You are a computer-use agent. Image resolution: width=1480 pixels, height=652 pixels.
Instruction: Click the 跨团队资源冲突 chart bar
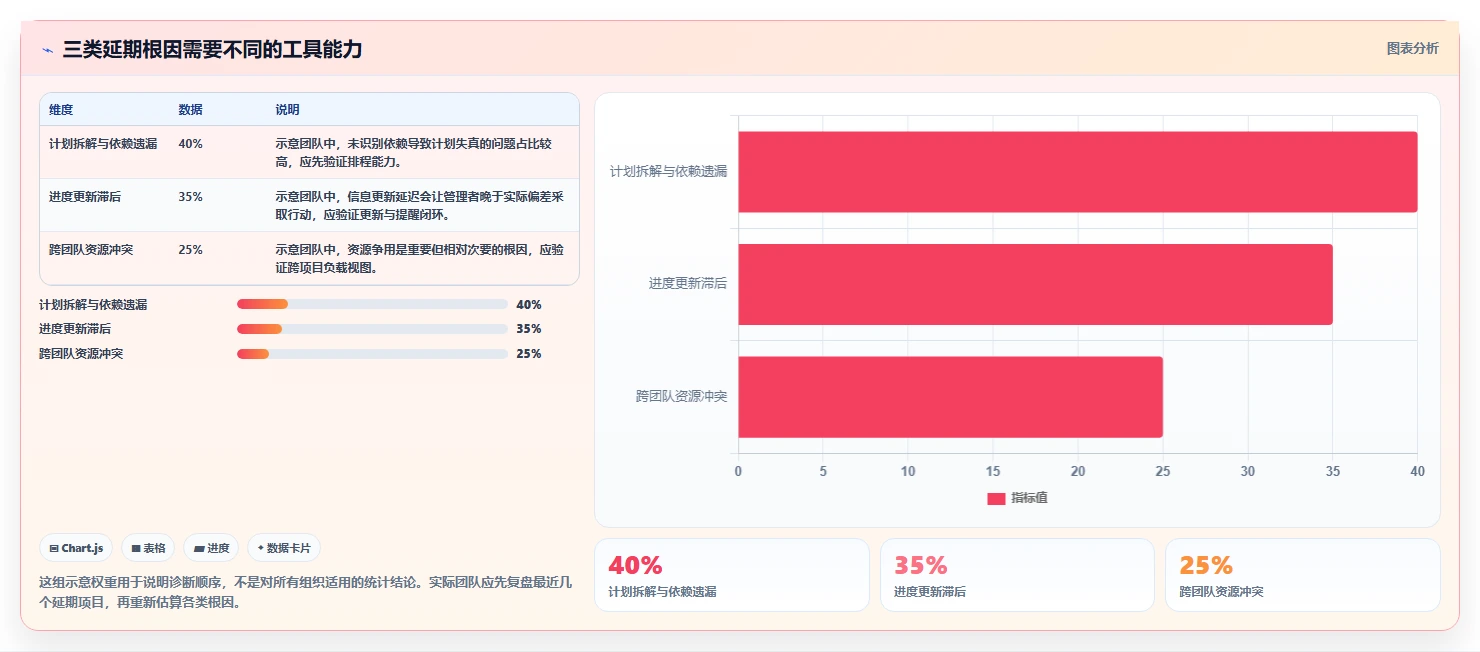click(x=950, y=397)
